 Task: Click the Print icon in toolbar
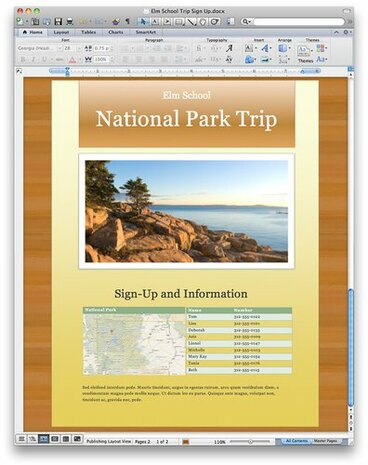click(x=69, y=22)
